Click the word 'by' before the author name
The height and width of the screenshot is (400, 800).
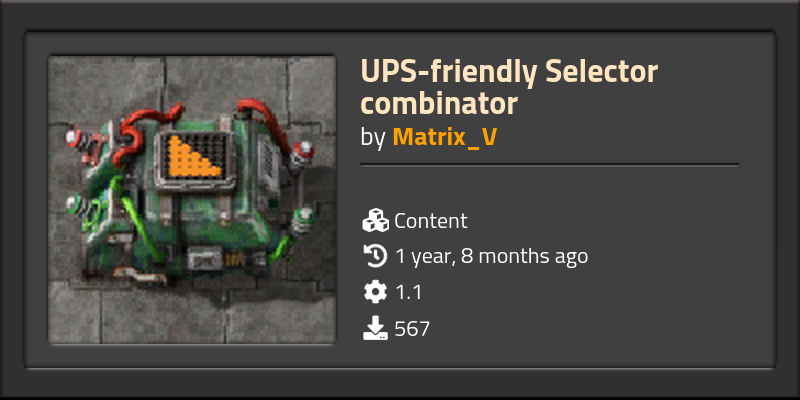click(x=373, y=138)
